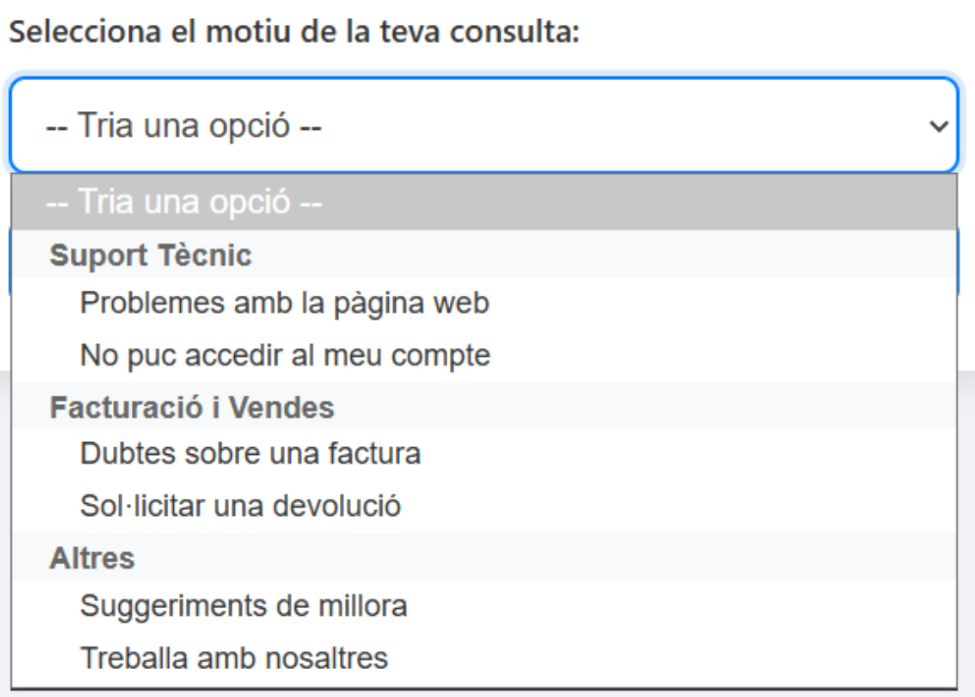Click the dropdown chevron arrow
Image resolution: width=975 pixels, height=697 pixels.
pyautogui.click(x=938, y=126)
